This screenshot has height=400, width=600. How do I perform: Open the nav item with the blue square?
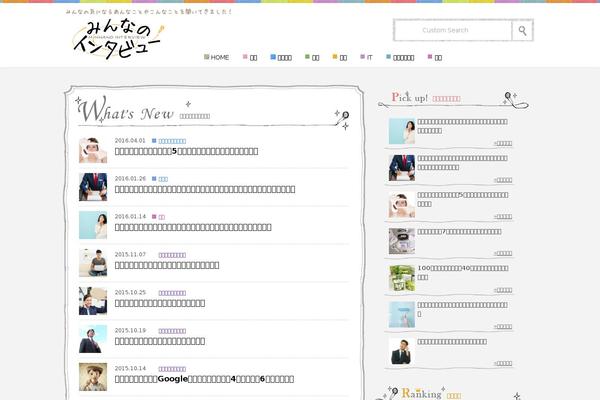[x=281, y=57]
